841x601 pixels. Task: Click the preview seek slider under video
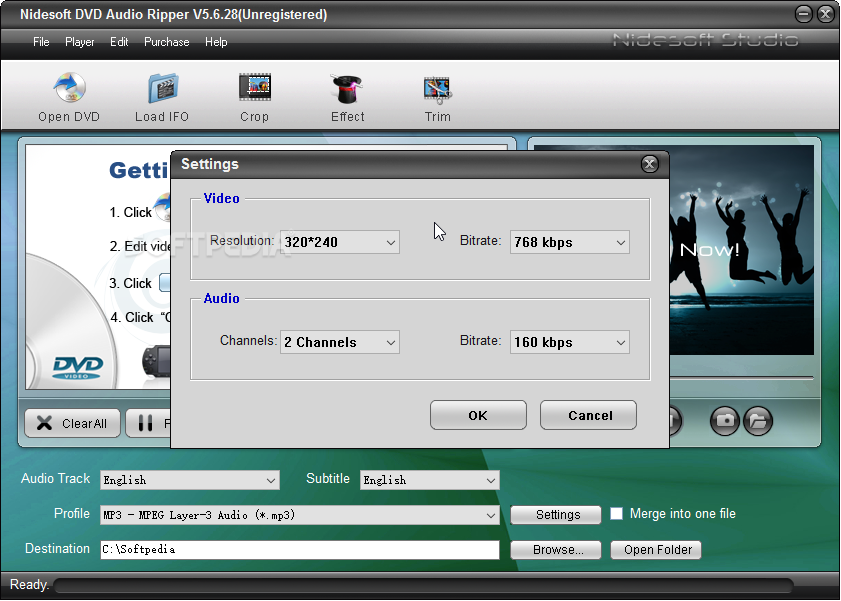[742, 378]
